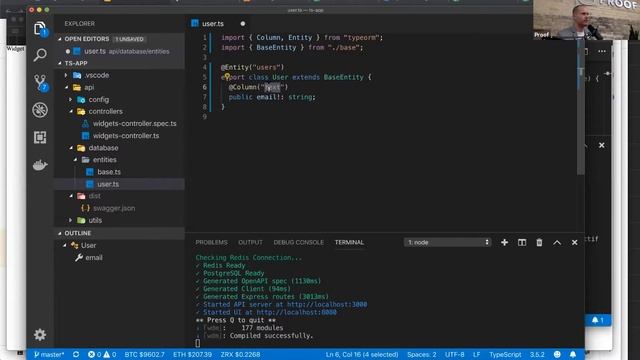This screenshot has width=640, height=360.
Task: Change end of line via LF
Action: coord(476,354)
